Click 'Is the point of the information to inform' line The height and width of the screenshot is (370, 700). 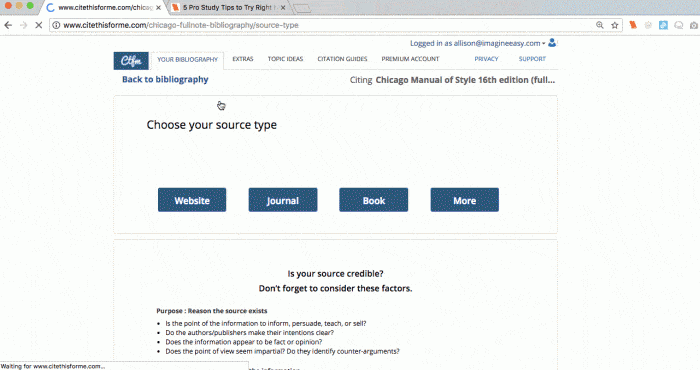[266, 323]
